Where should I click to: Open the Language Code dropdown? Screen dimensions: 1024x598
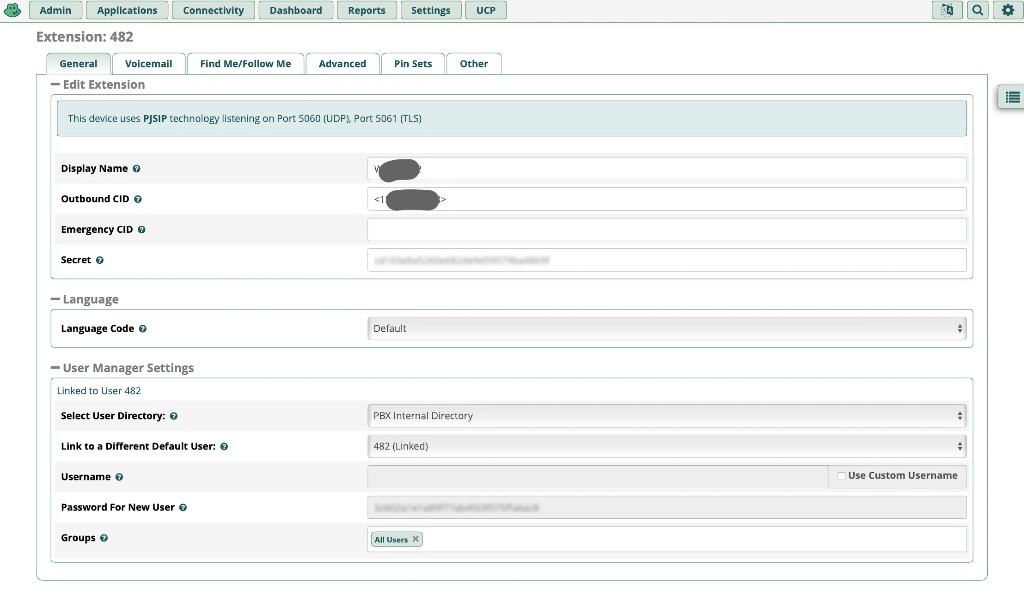pos(665,328)
